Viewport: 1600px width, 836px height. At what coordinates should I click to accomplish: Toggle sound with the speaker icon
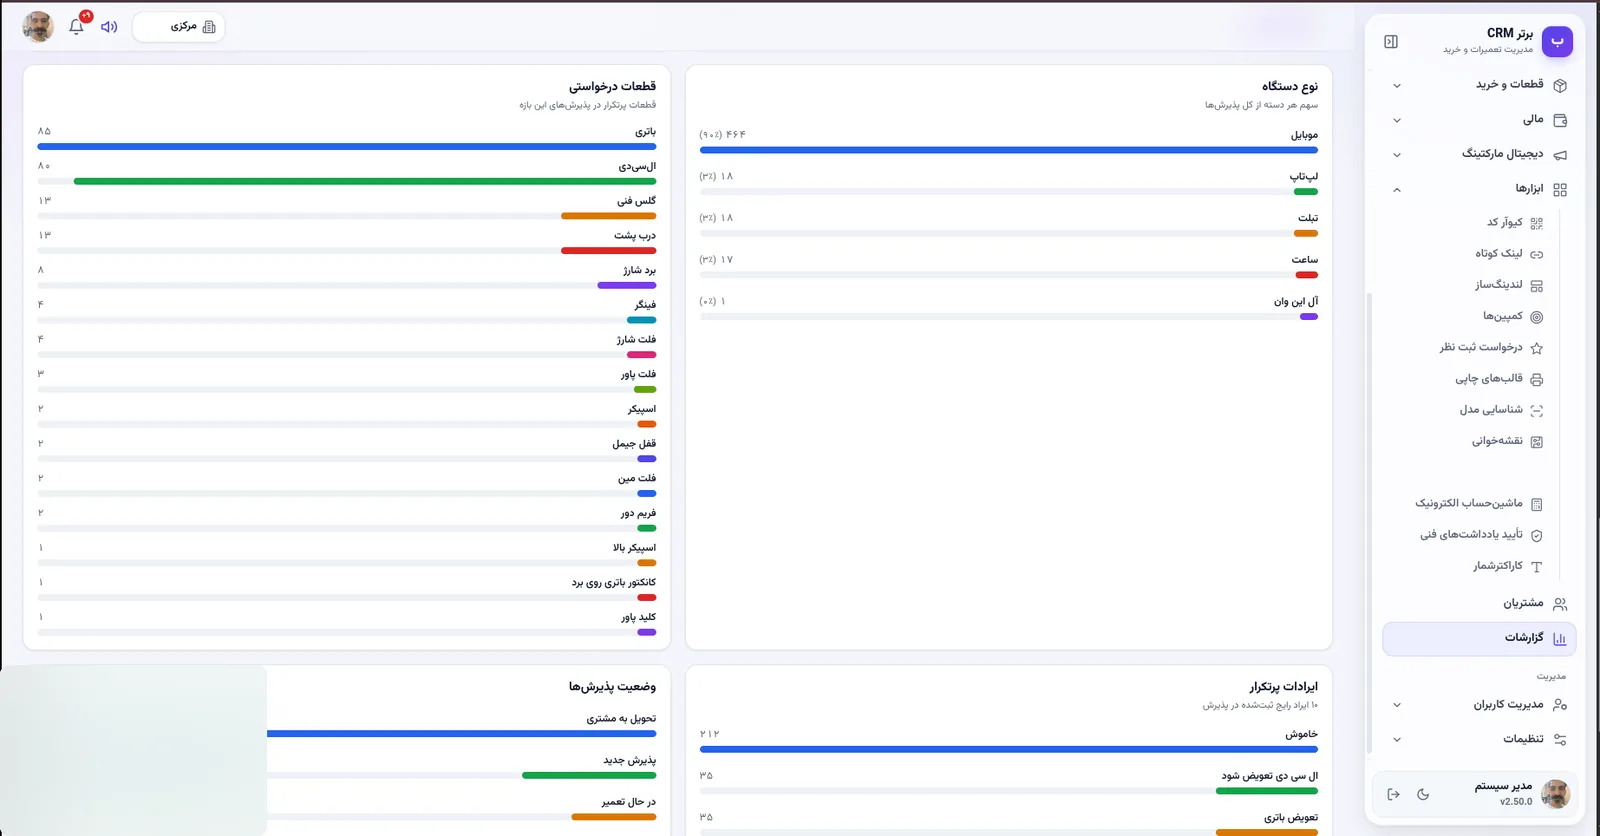click(109, 27)
